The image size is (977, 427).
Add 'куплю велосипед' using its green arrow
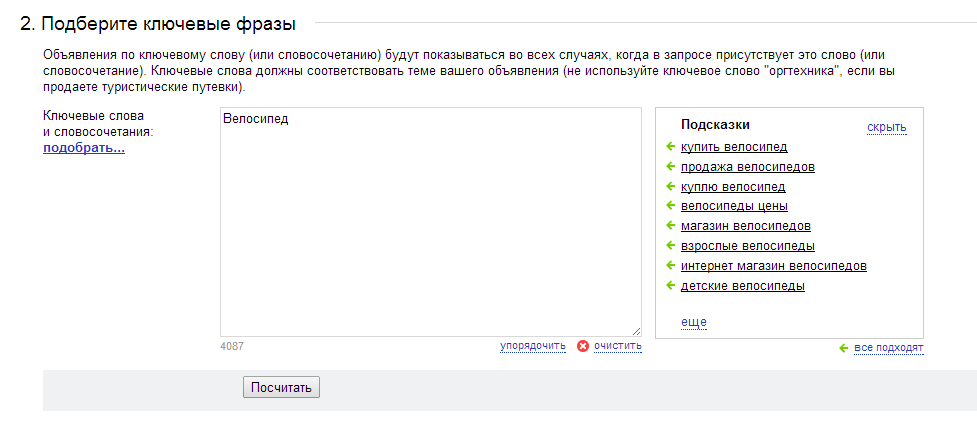point(670,186)
